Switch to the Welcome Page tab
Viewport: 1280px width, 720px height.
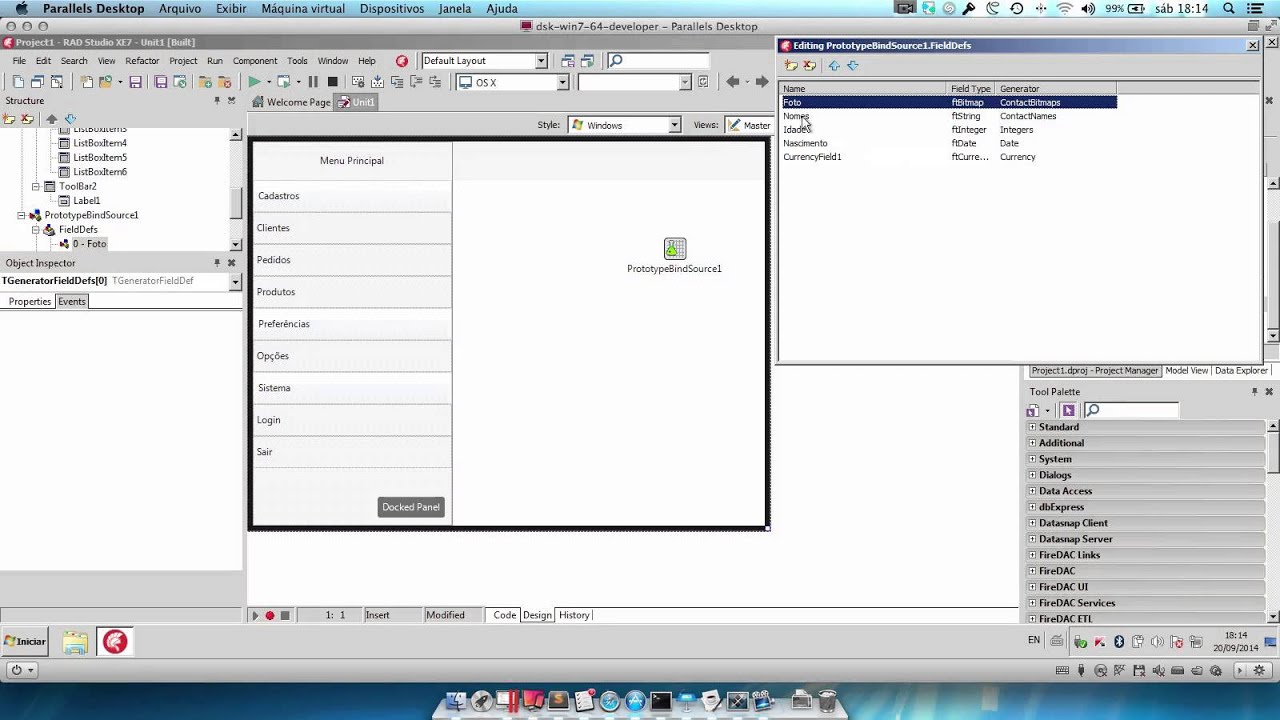291,102
